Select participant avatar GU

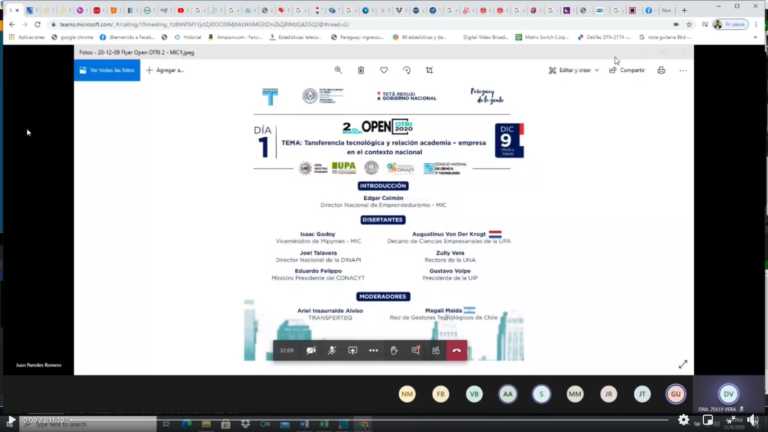(676, 394)
